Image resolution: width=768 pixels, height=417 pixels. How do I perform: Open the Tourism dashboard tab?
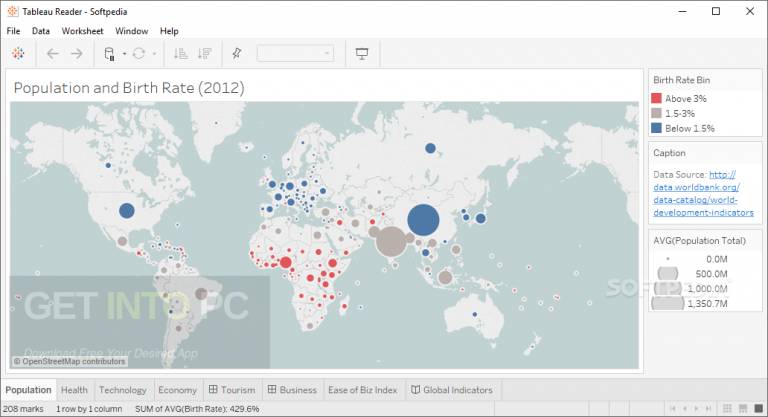tap(232, 390)
